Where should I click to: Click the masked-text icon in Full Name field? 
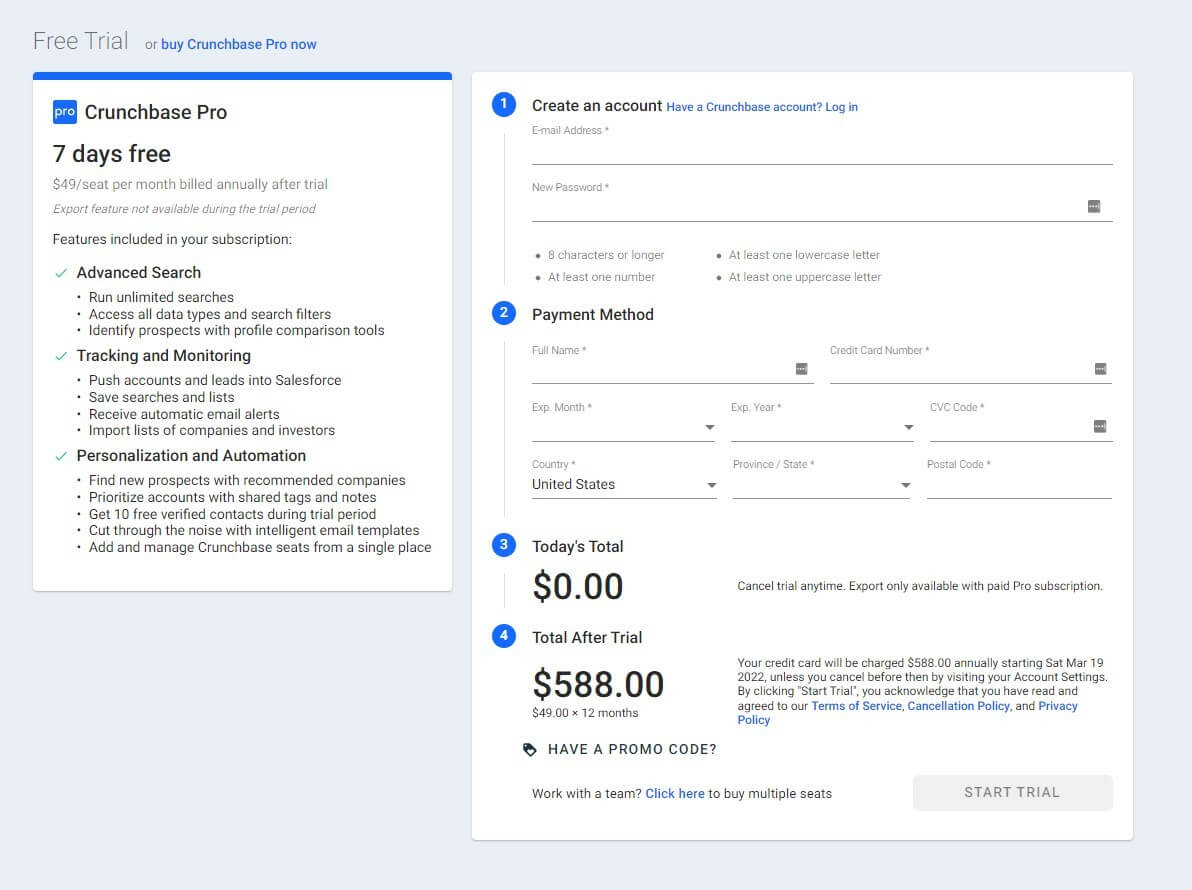(x=801, y=368)
